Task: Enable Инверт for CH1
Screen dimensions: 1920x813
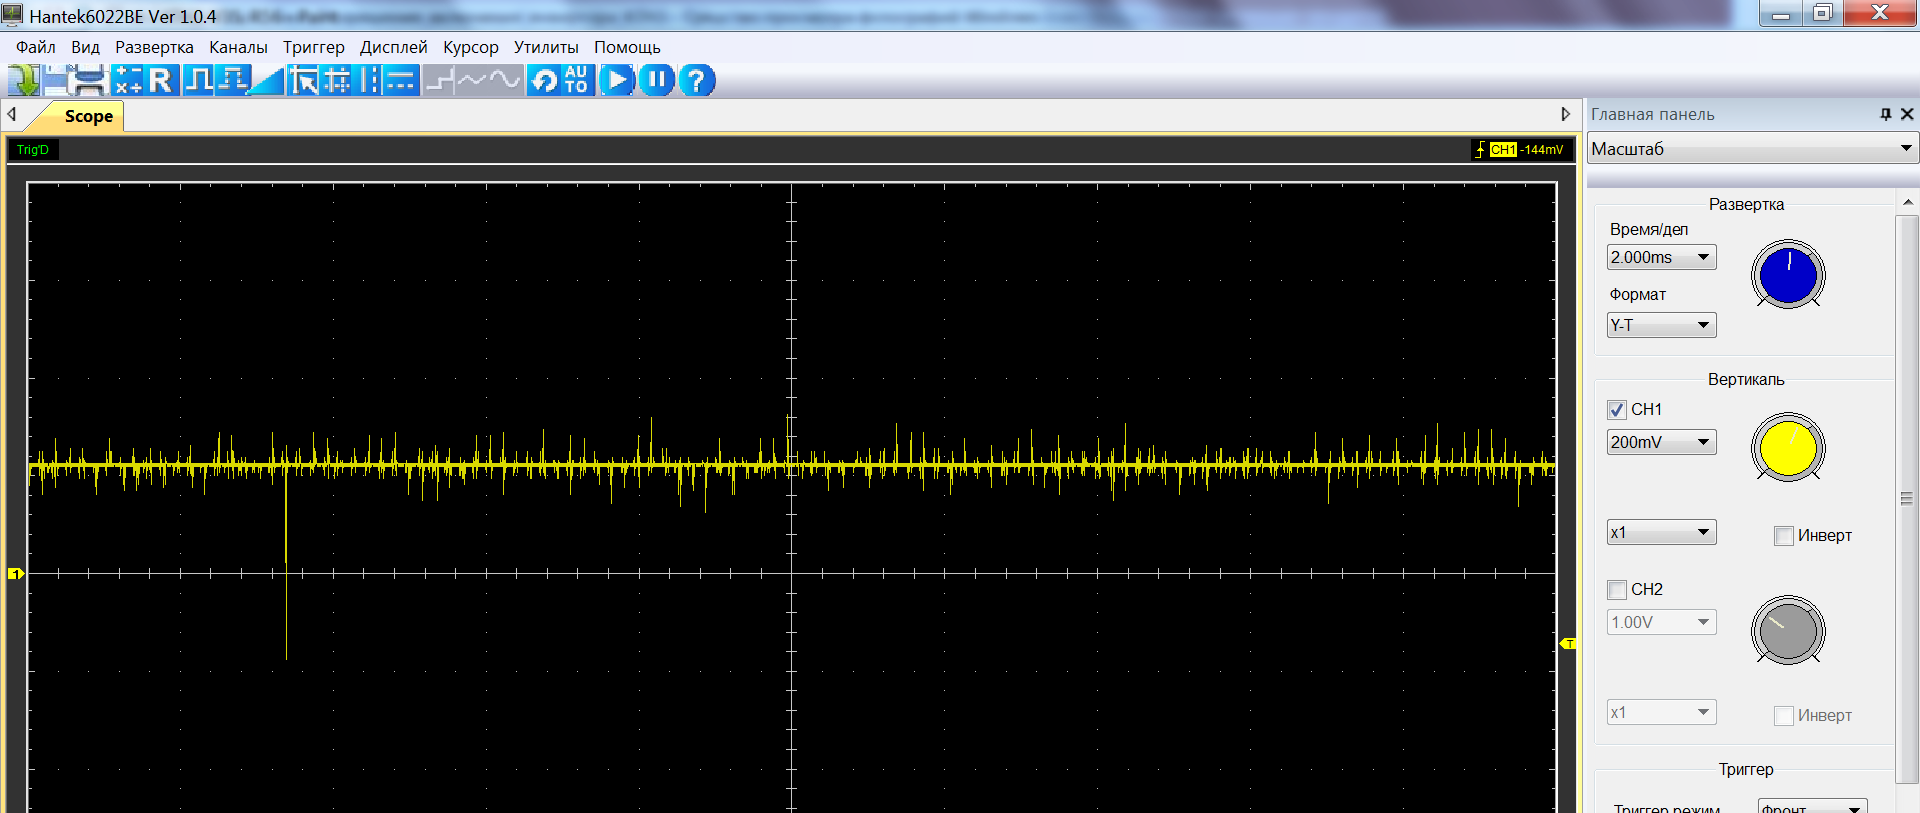Action: pyautogui.click(x=1783, y=536)
